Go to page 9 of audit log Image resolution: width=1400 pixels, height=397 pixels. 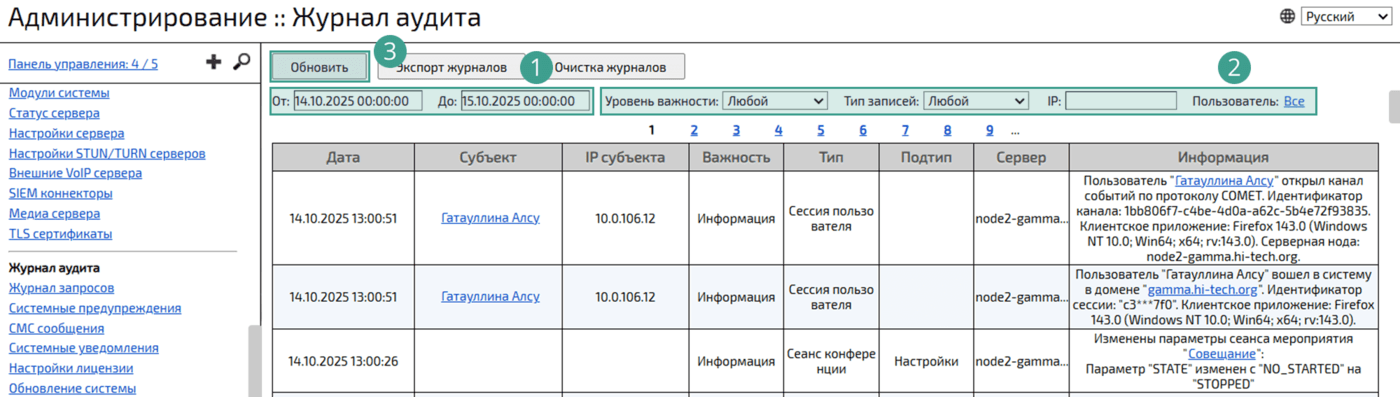[989, 130]
